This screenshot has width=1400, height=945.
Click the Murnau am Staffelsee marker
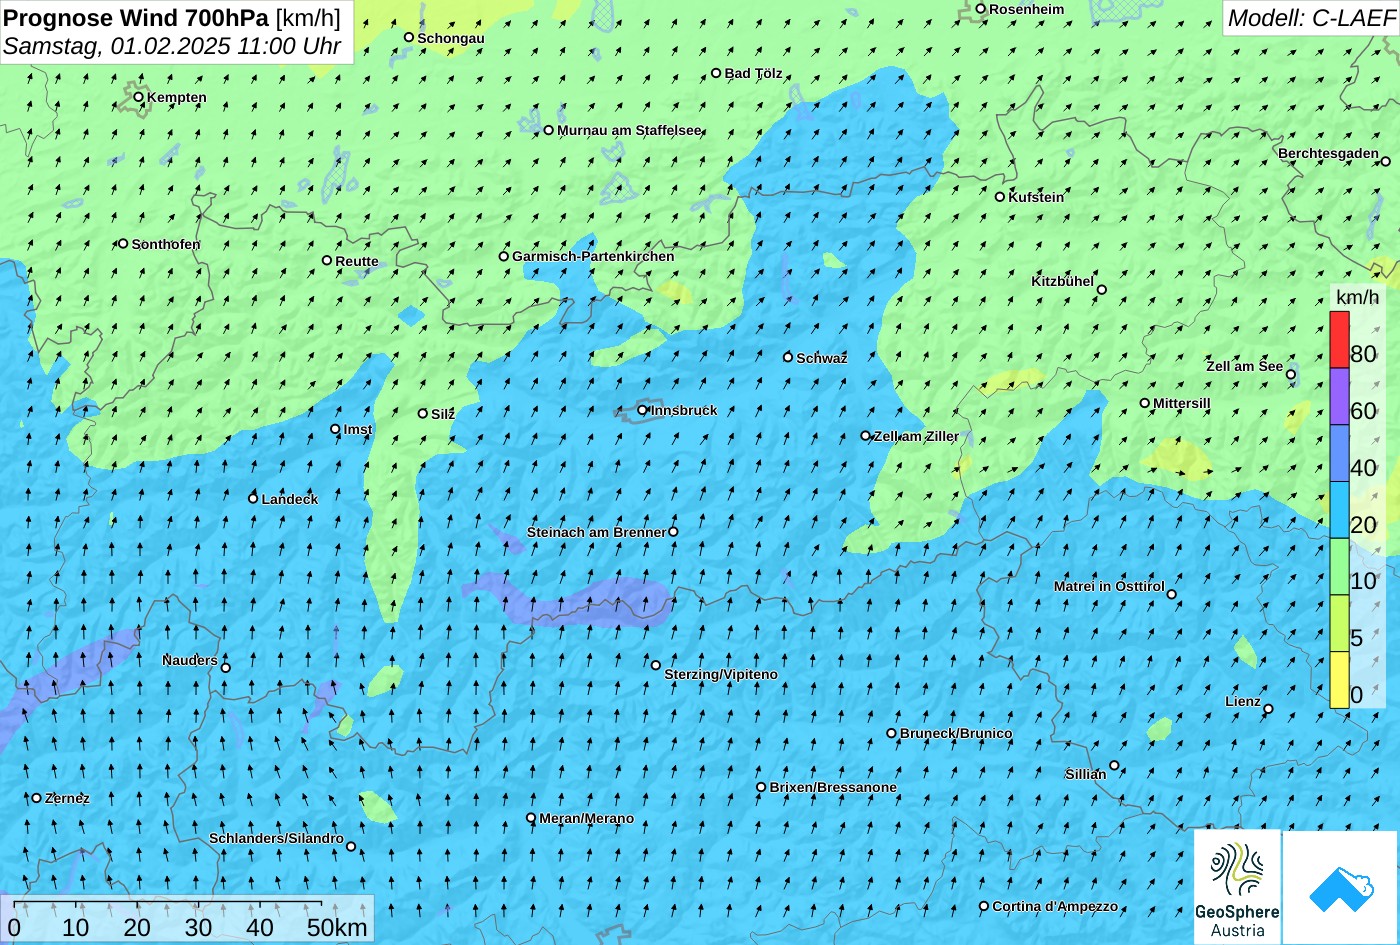(x=549, y=130)
